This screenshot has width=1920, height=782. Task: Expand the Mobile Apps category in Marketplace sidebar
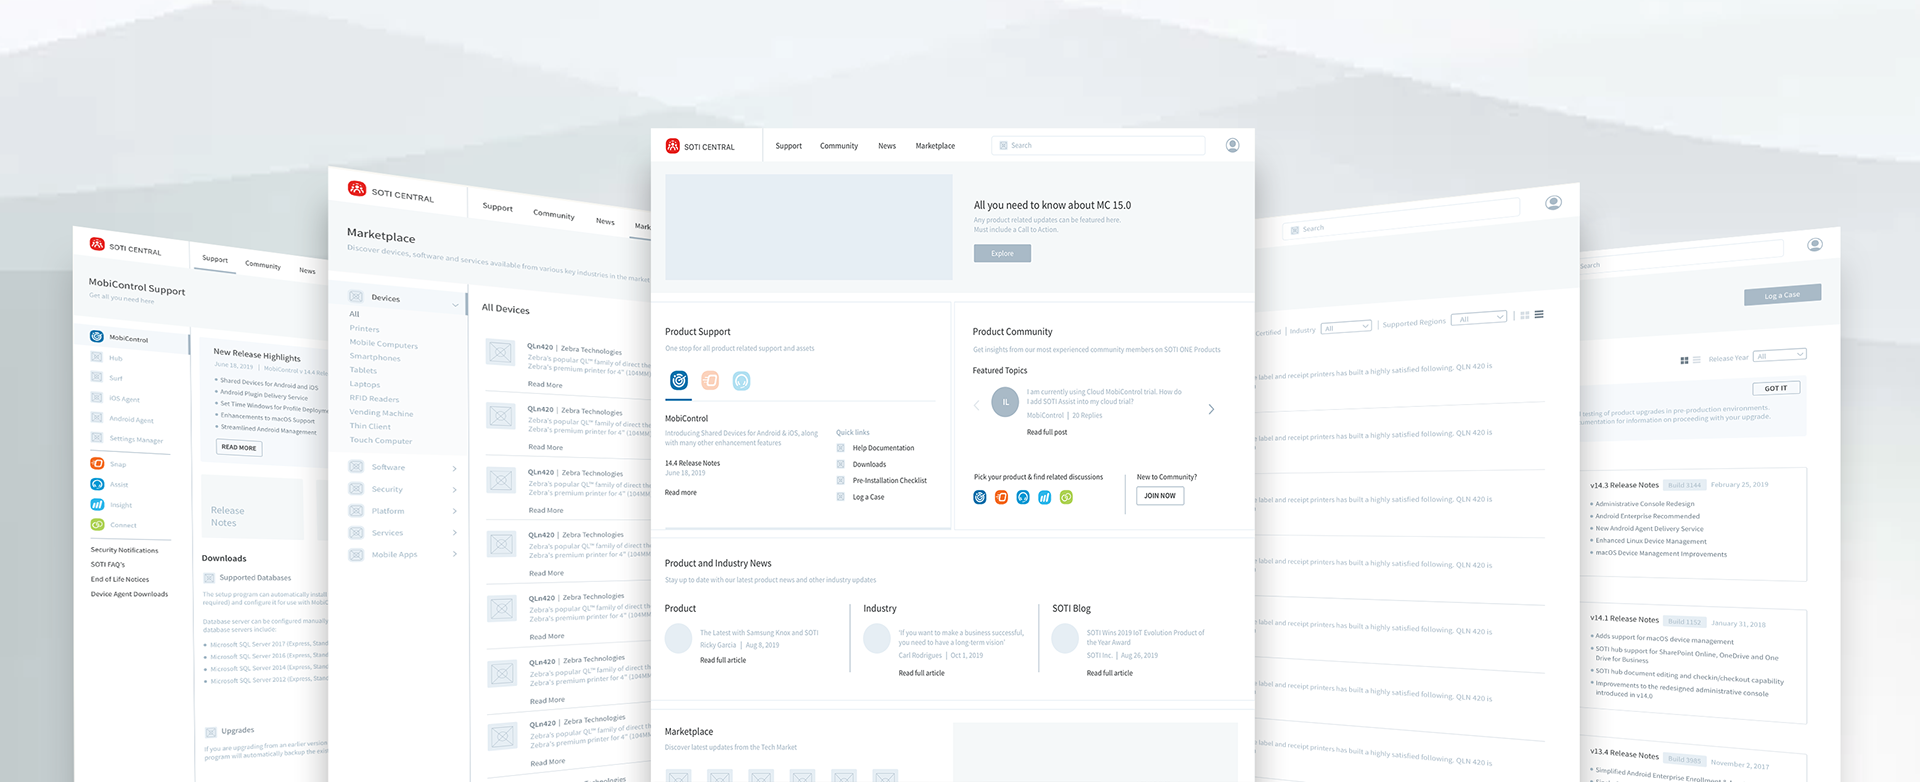click(x=454, y=554)
